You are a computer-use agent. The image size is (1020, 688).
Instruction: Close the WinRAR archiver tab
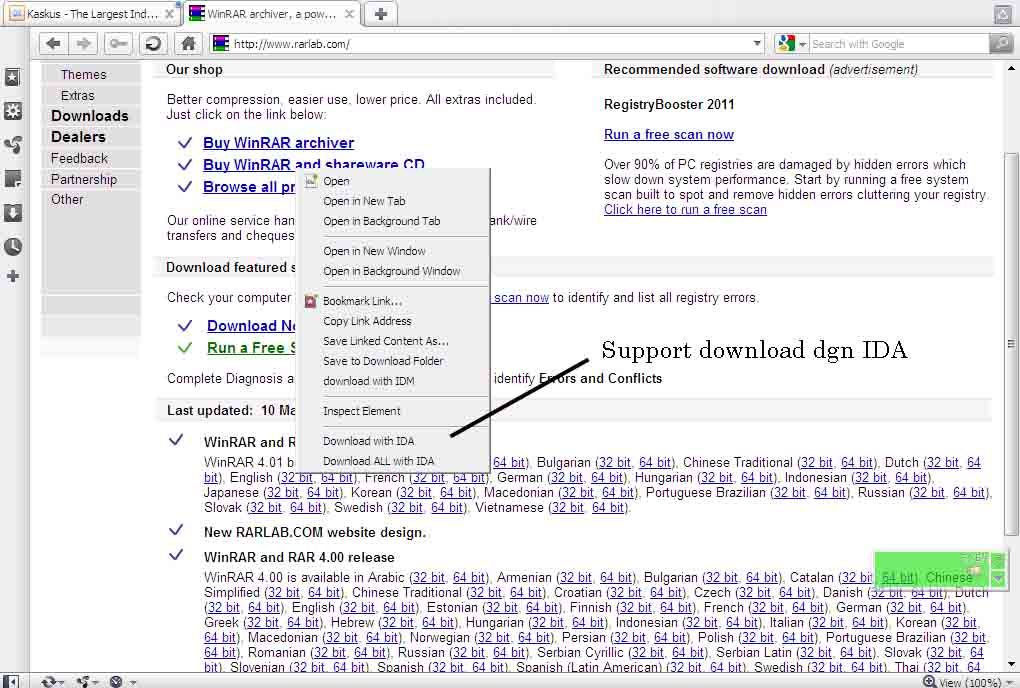point(349,14)
